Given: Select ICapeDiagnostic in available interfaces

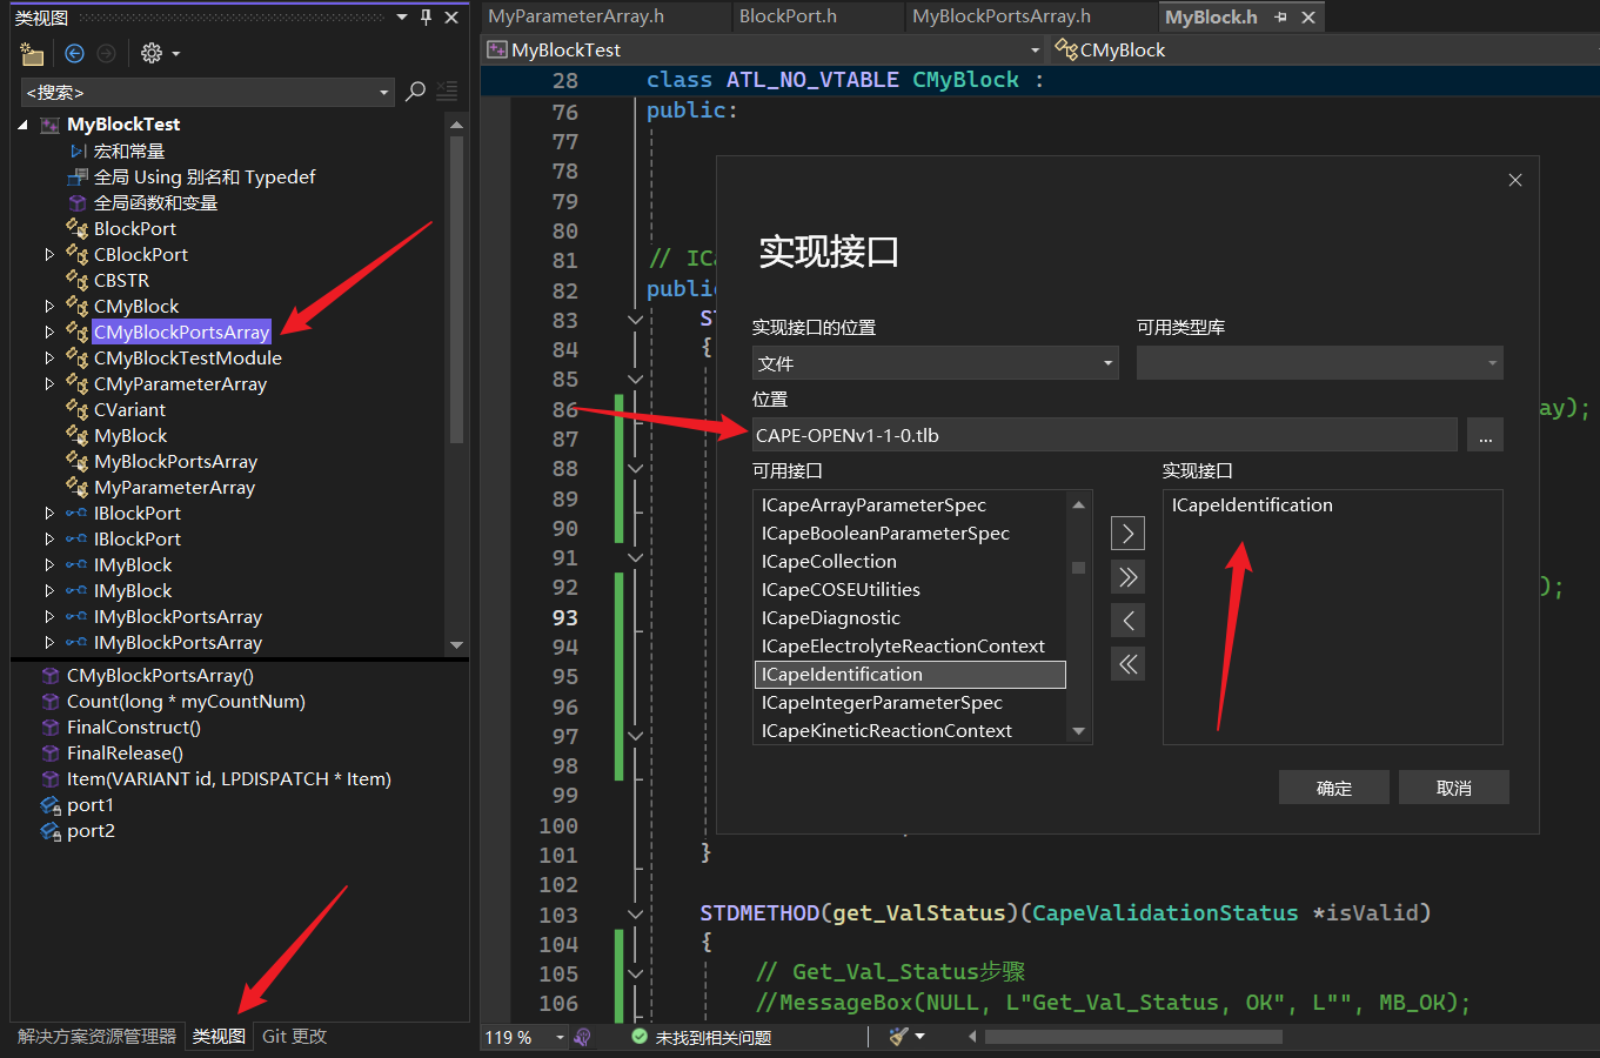Looking at the screenshot, I should (830, 618).
